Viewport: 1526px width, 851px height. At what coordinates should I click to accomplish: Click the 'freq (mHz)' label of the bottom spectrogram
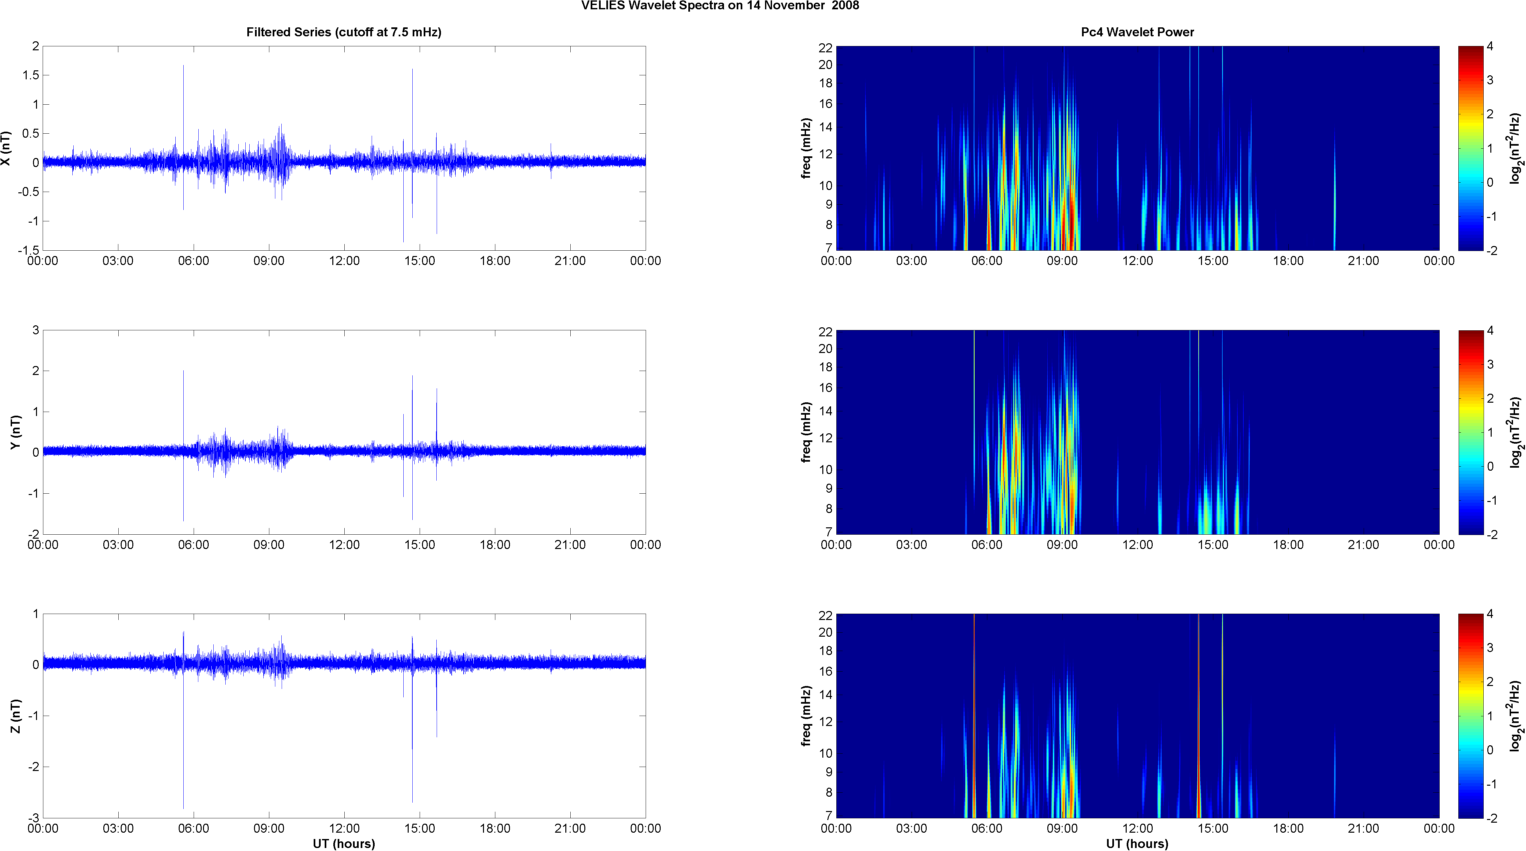(x=806, y=716)
